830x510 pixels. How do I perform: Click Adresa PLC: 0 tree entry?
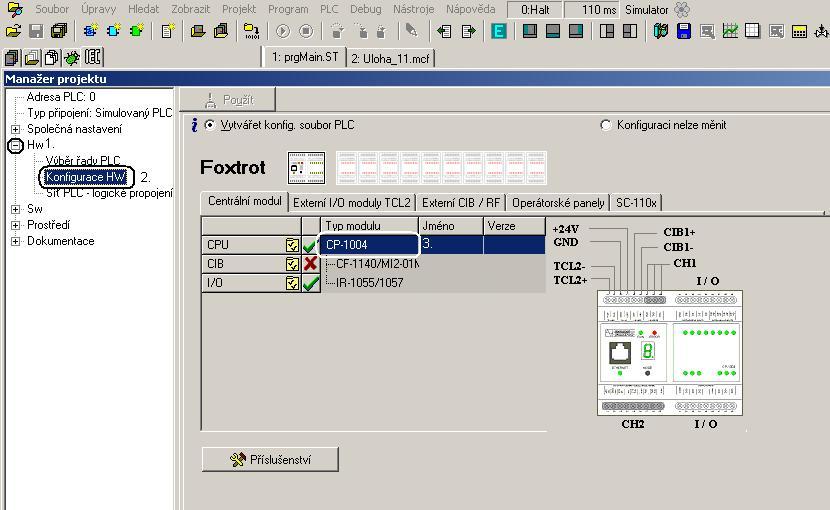coord(61,97)
